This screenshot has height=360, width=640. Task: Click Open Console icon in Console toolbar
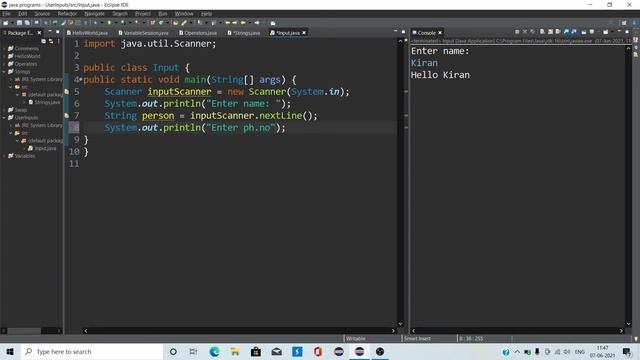point(606,32)
